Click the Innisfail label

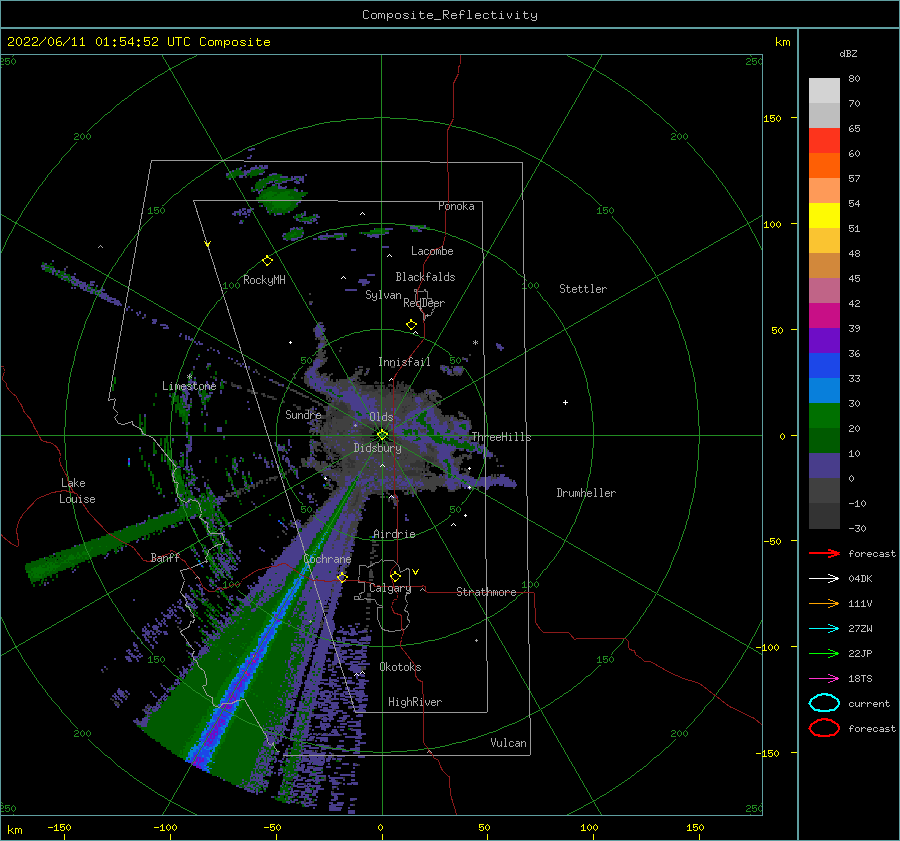[404, 362]
